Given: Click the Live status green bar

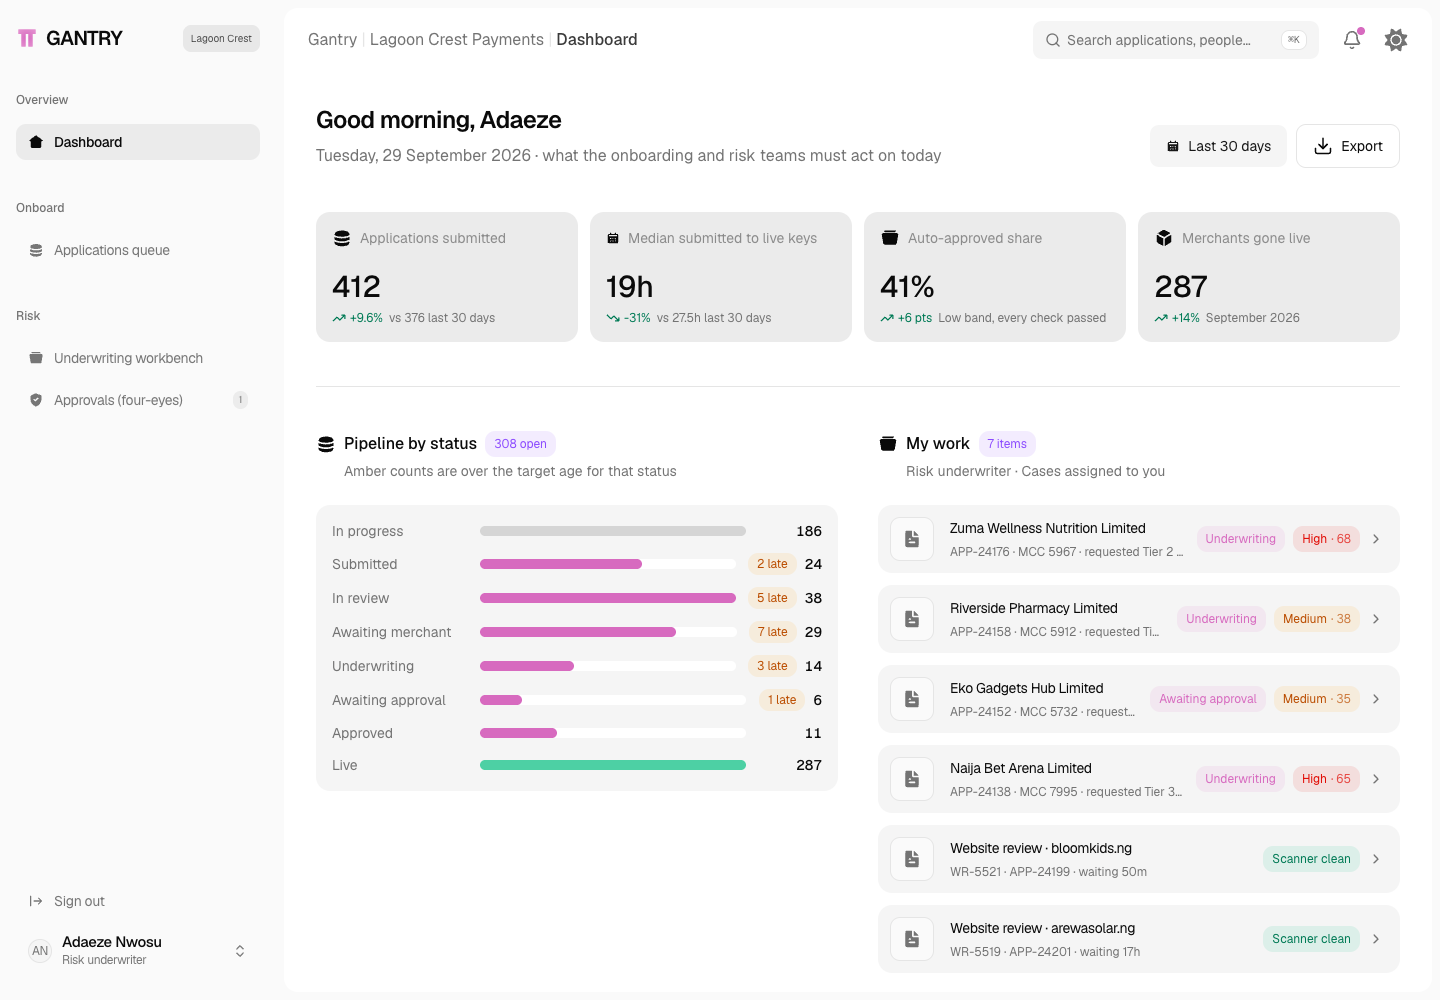Looking at the screenshot, I should [x=613, y=765].
